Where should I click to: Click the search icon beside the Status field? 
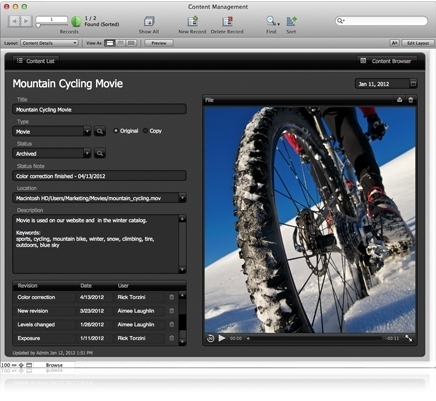tap(100, 153)
